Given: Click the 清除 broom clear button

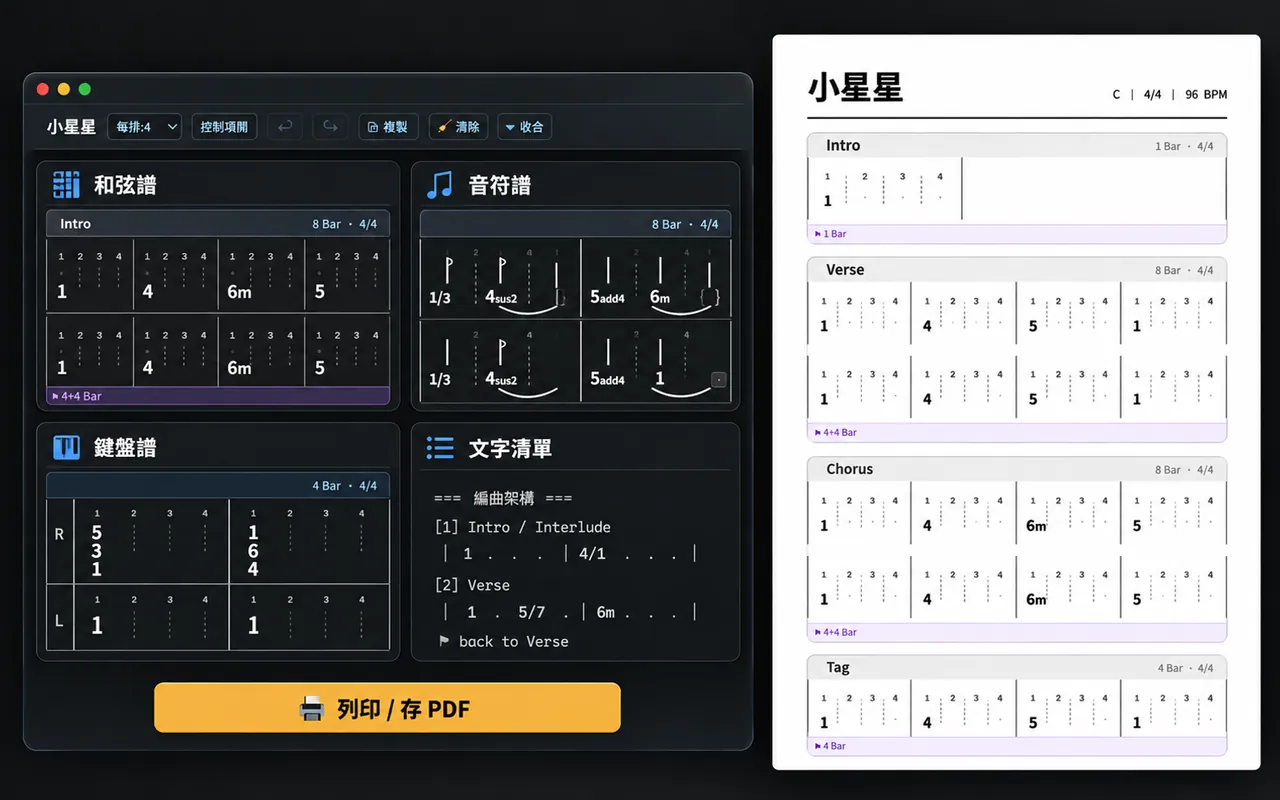Looking at the screenshot, I should (458, 127).
